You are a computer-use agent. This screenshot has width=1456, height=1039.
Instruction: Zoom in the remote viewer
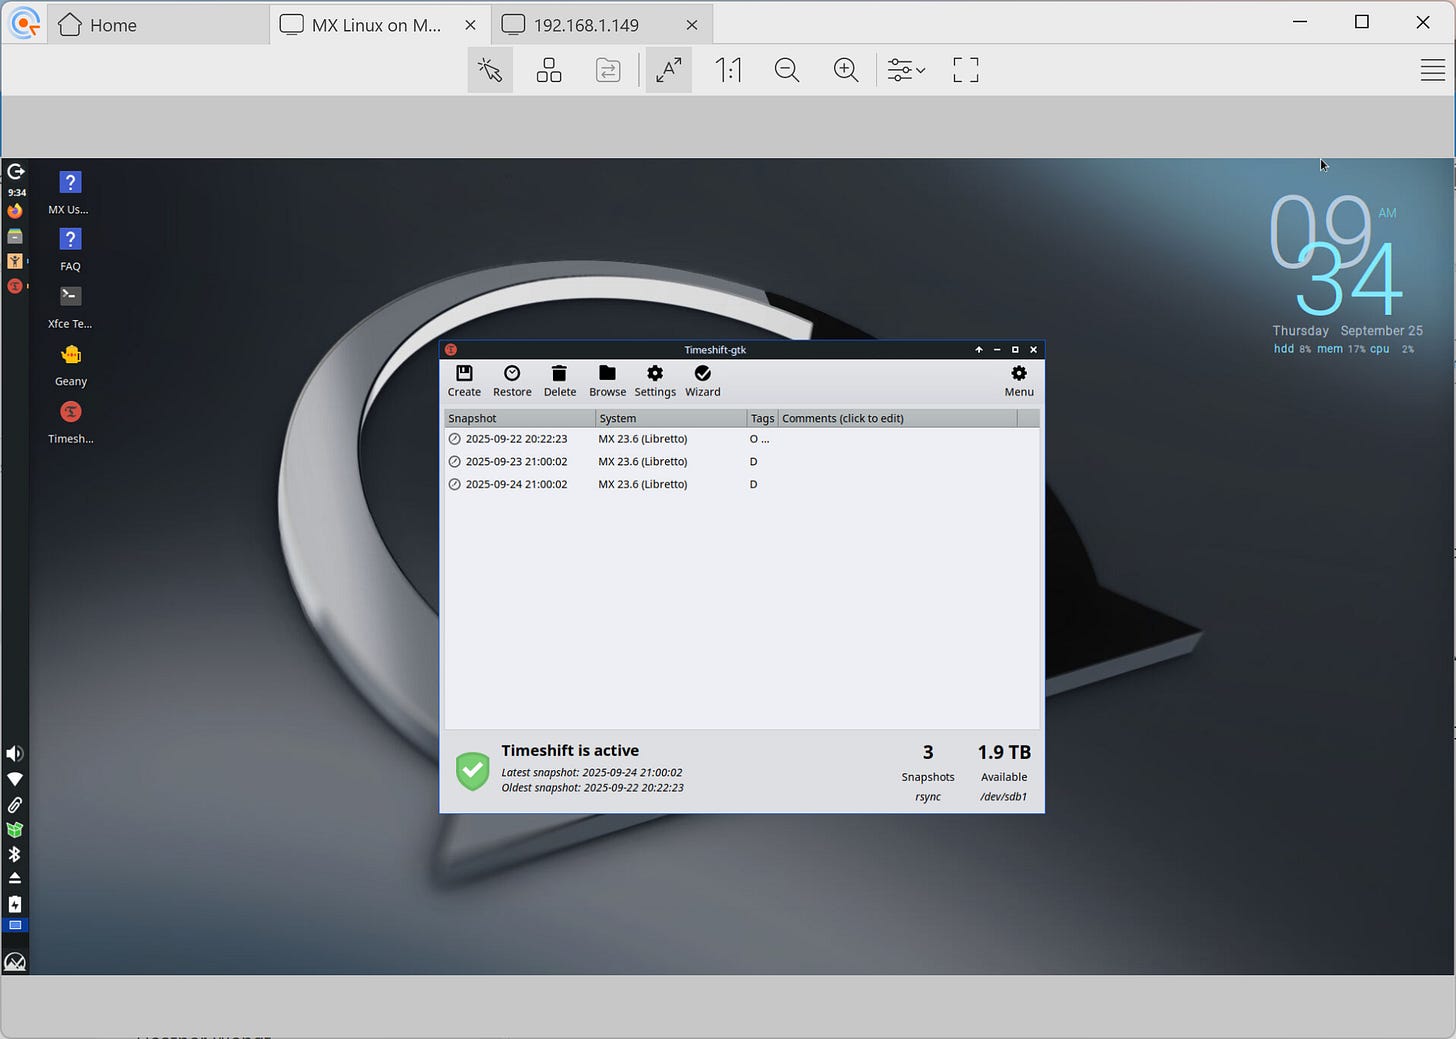click(x=846, y=70)
